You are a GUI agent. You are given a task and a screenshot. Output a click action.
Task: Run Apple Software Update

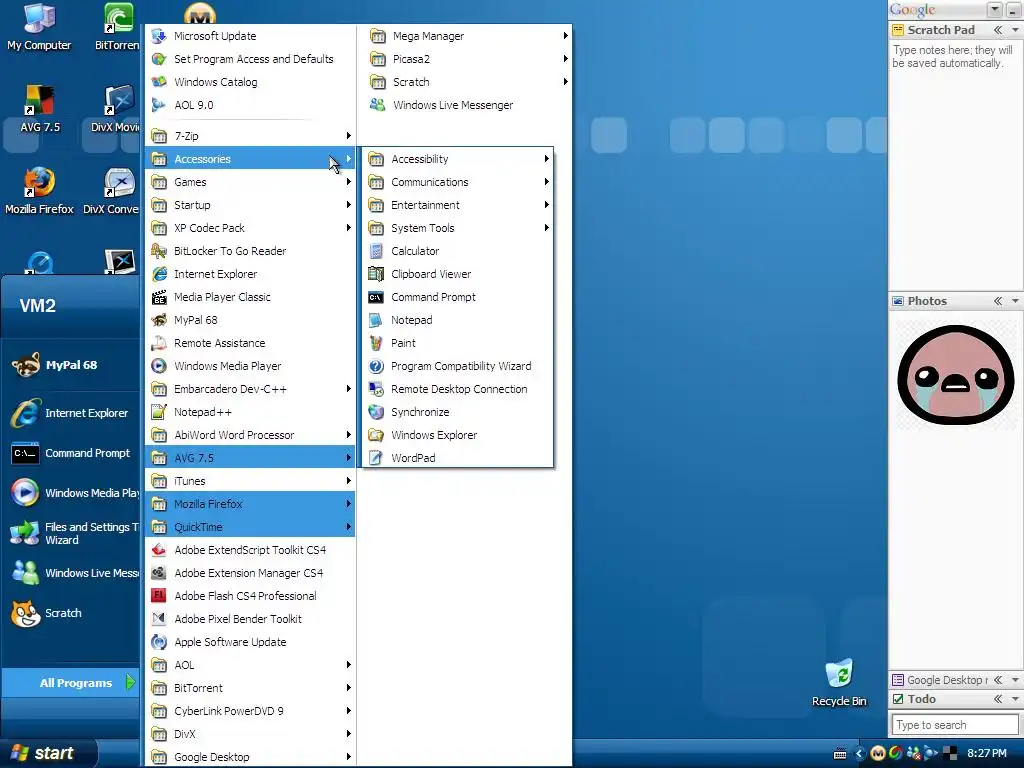pyautogui.click(x=251, y=642)
